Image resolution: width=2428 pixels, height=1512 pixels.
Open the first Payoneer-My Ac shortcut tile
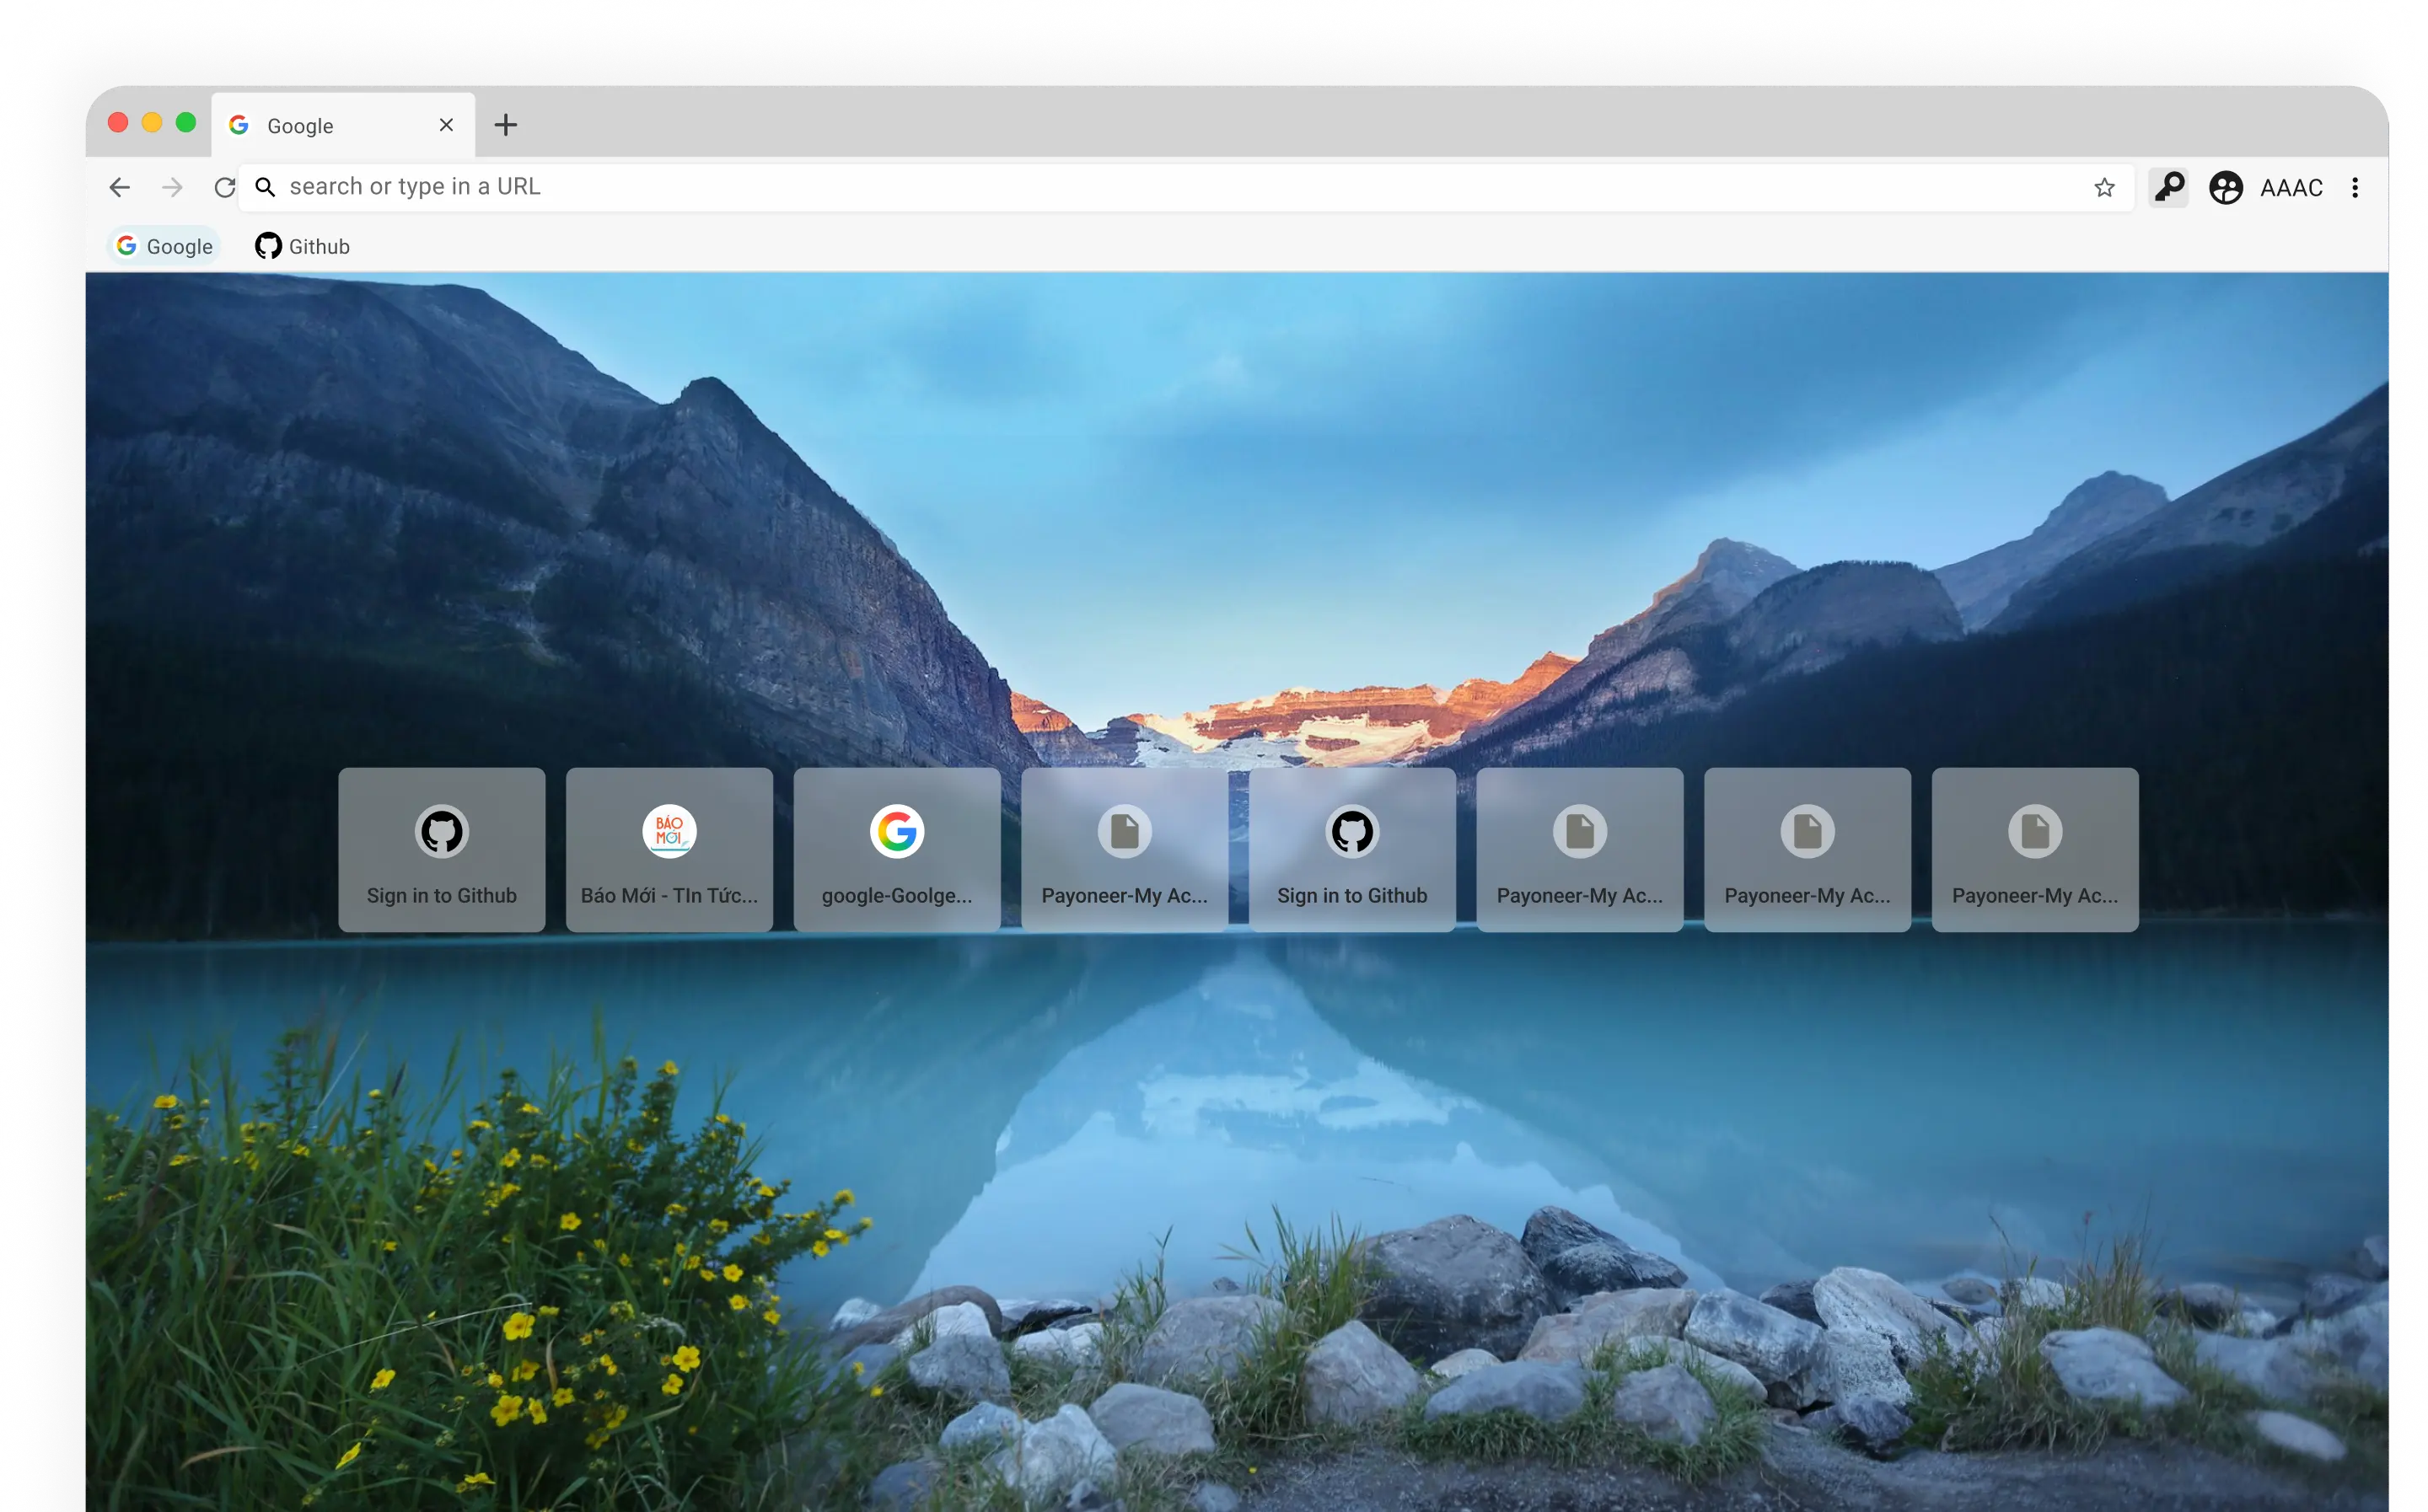[x=1124, y=850]
